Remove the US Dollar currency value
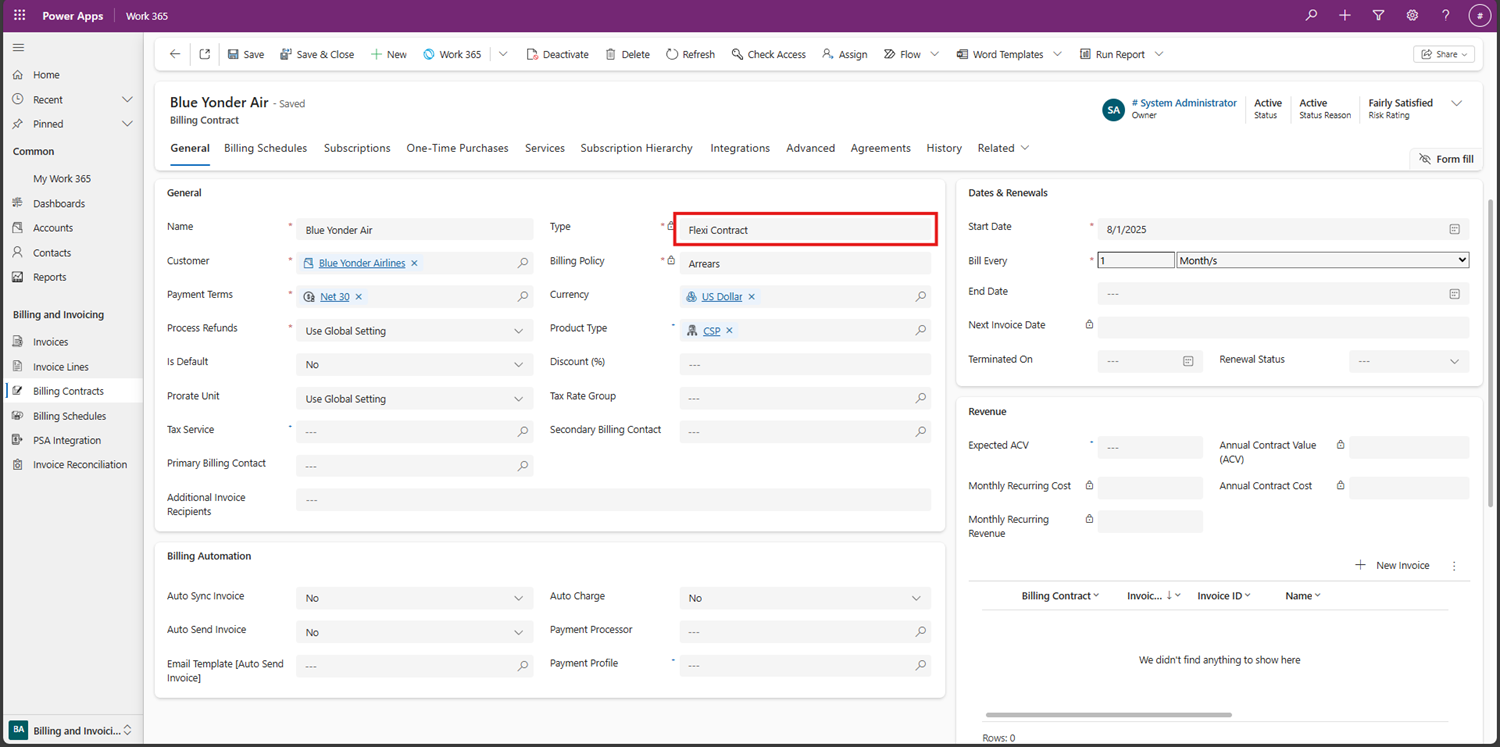Screen dimensions: 1500x747 752,297
